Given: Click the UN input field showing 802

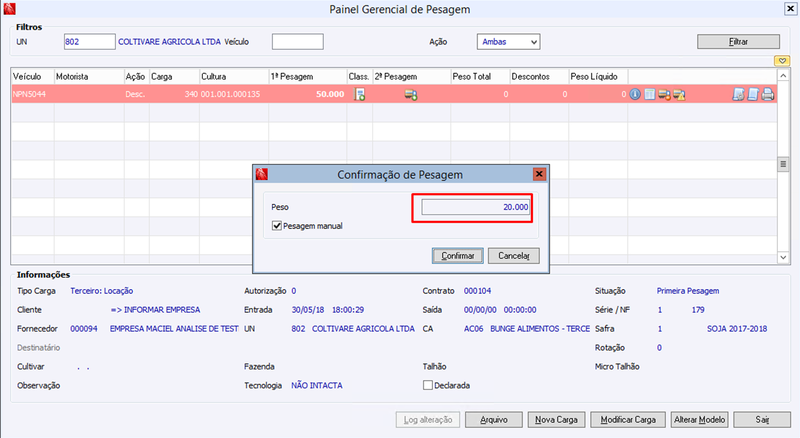Looking at the screenshot, I should pyautogui.click(x=90, y=42).
